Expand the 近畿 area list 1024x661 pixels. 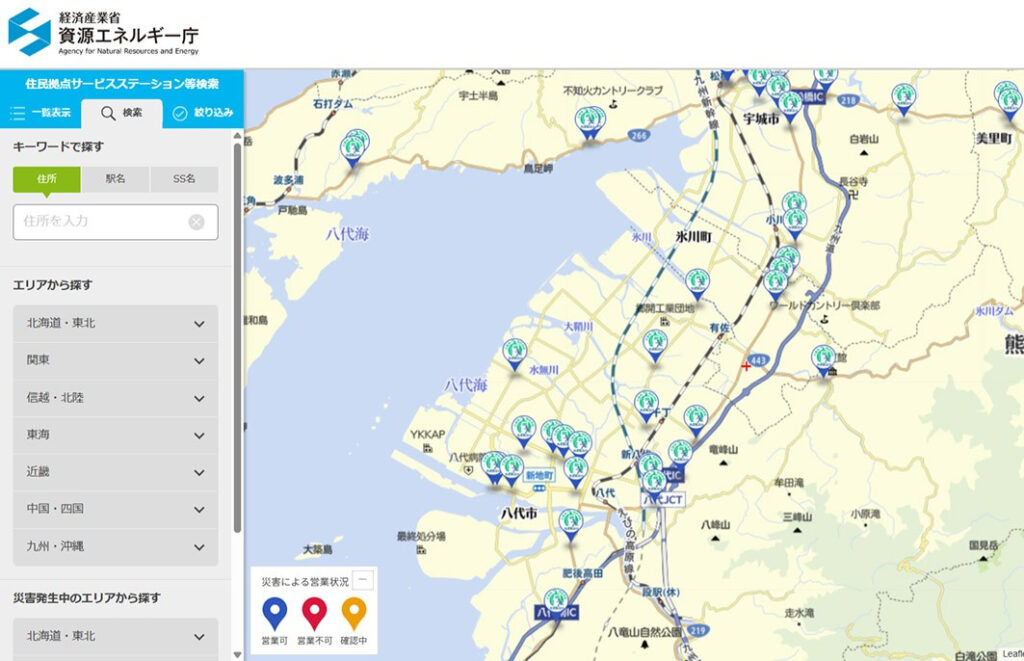coord(116,472)
